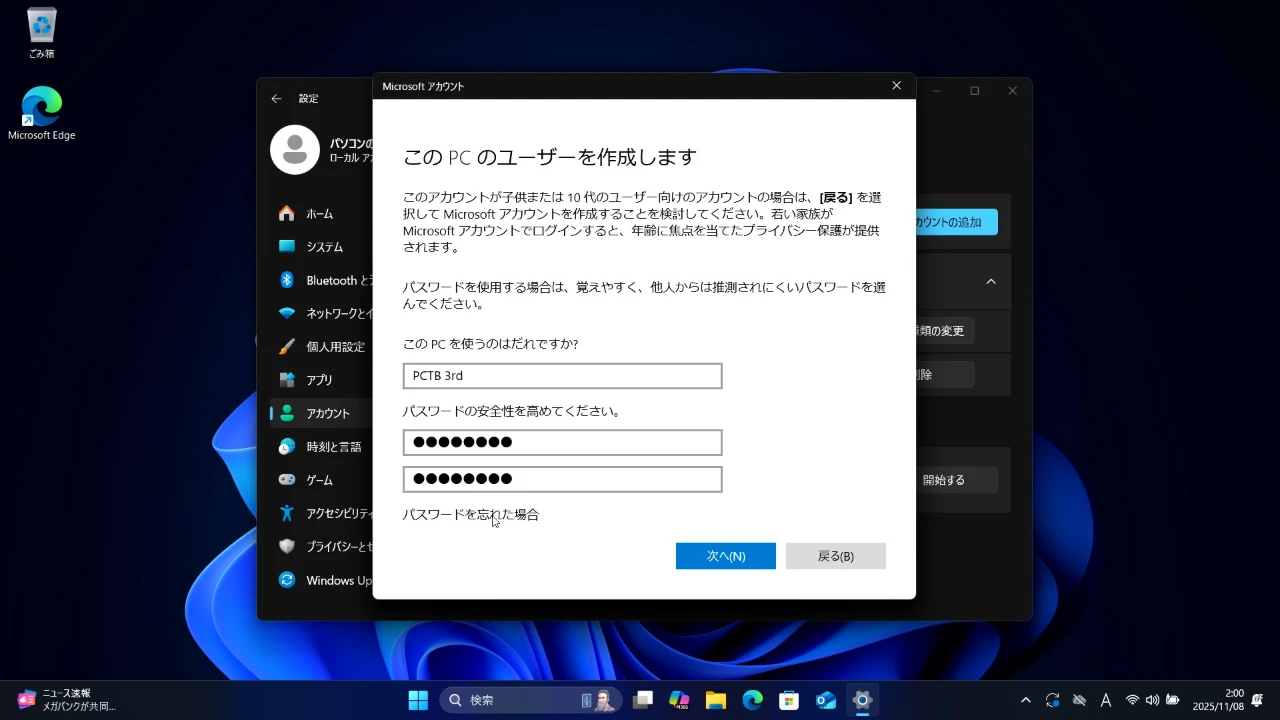The height and width of the screenshot is (720, 1280).
Task: Show hidden icons in the system tray
Action: pos(1025,700)
